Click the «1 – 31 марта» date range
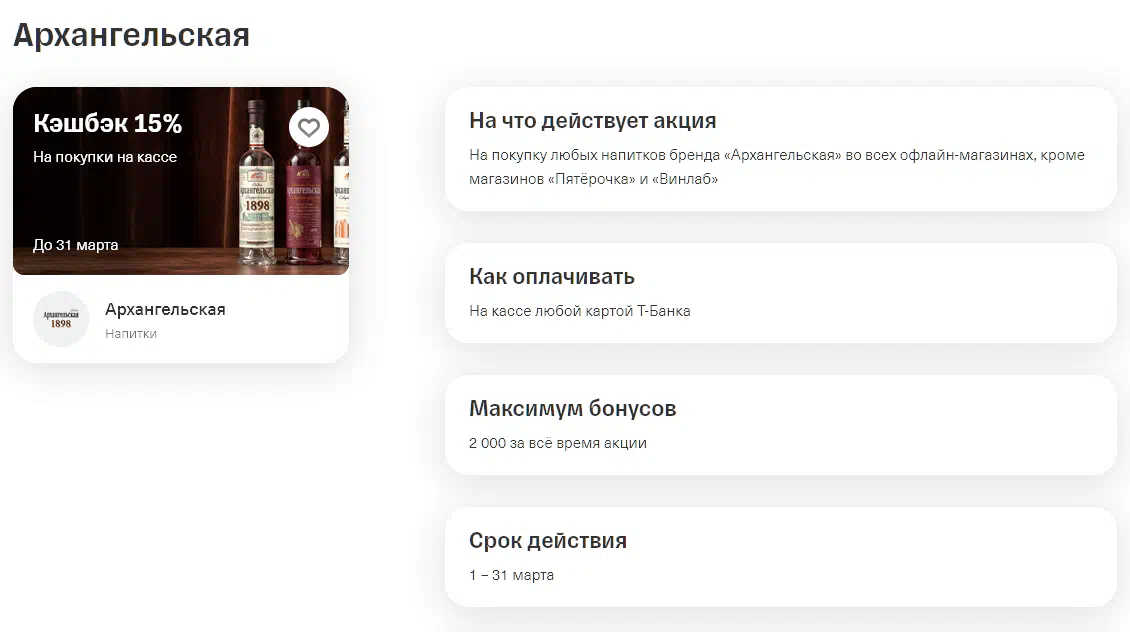Viewport: 1130px width, 632px height. 511,575
